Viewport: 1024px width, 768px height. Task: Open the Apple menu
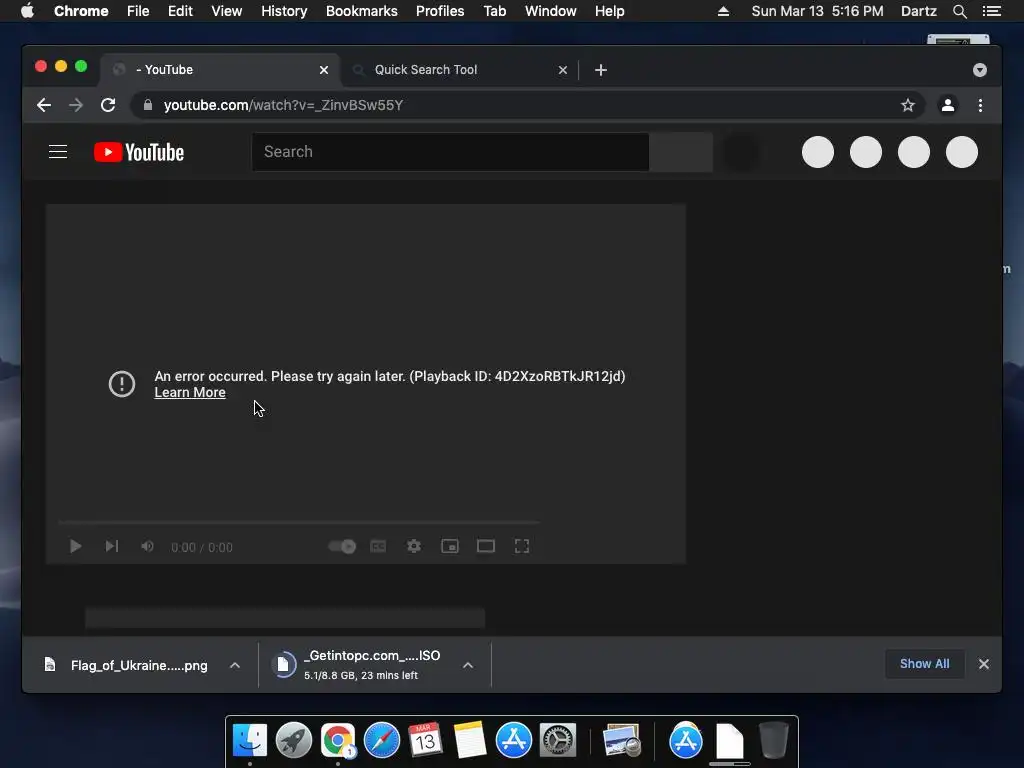click(x=27, y=11)
